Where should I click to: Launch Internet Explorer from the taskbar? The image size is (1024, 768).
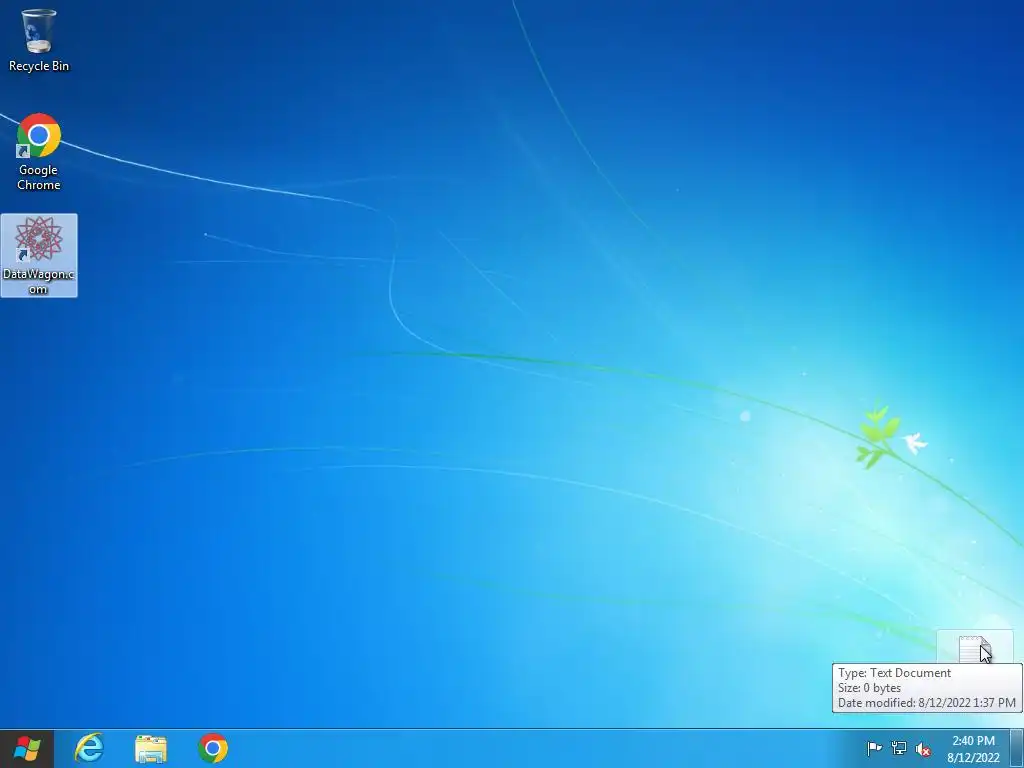[x=89, y=748]
